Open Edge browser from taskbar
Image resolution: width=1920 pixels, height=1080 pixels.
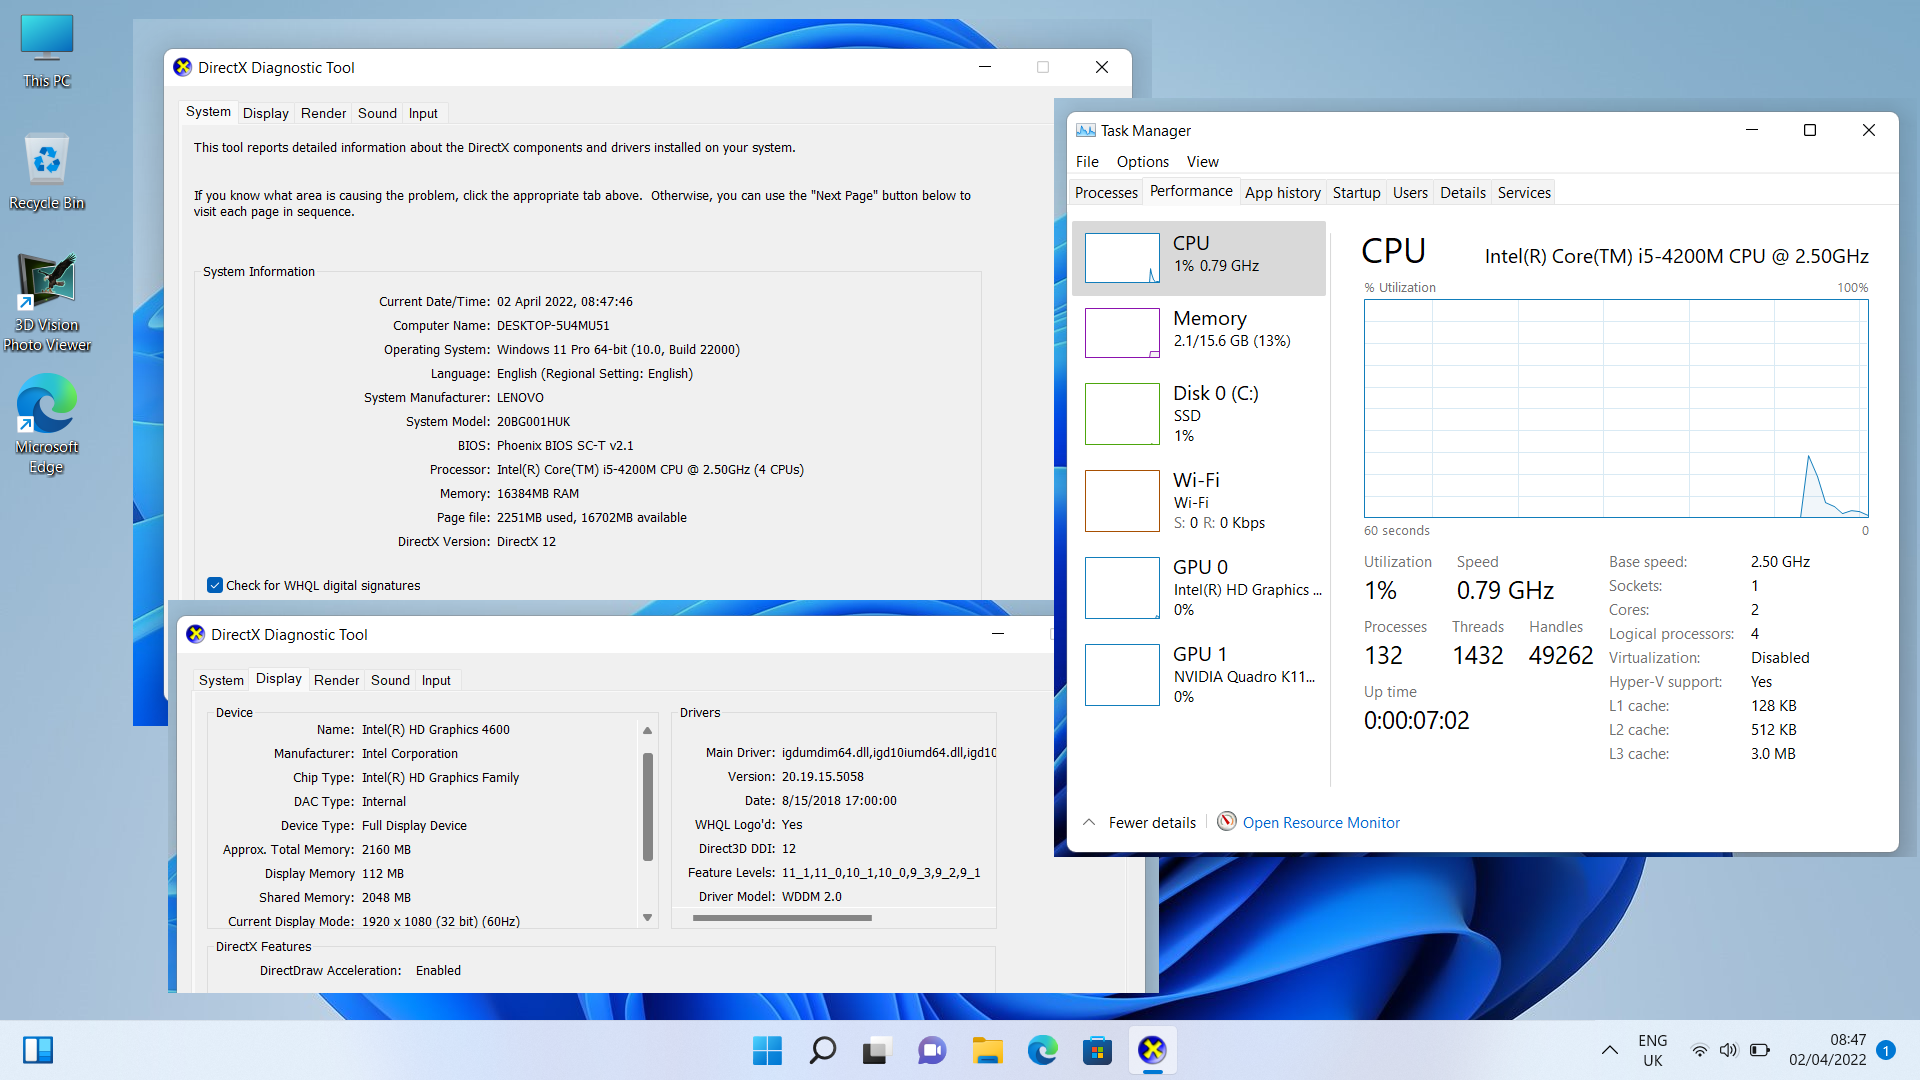tap(1042, 1050)
